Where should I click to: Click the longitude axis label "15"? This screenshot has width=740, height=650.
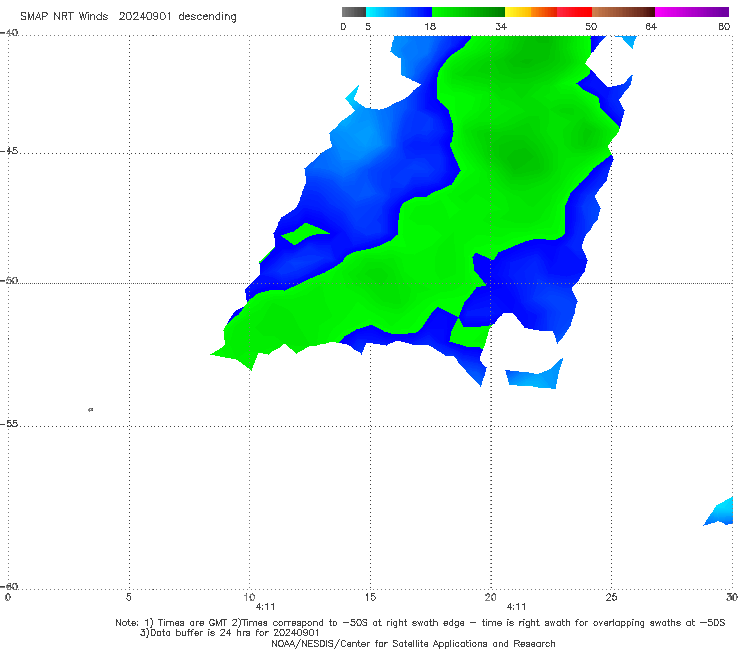(370, 597)
